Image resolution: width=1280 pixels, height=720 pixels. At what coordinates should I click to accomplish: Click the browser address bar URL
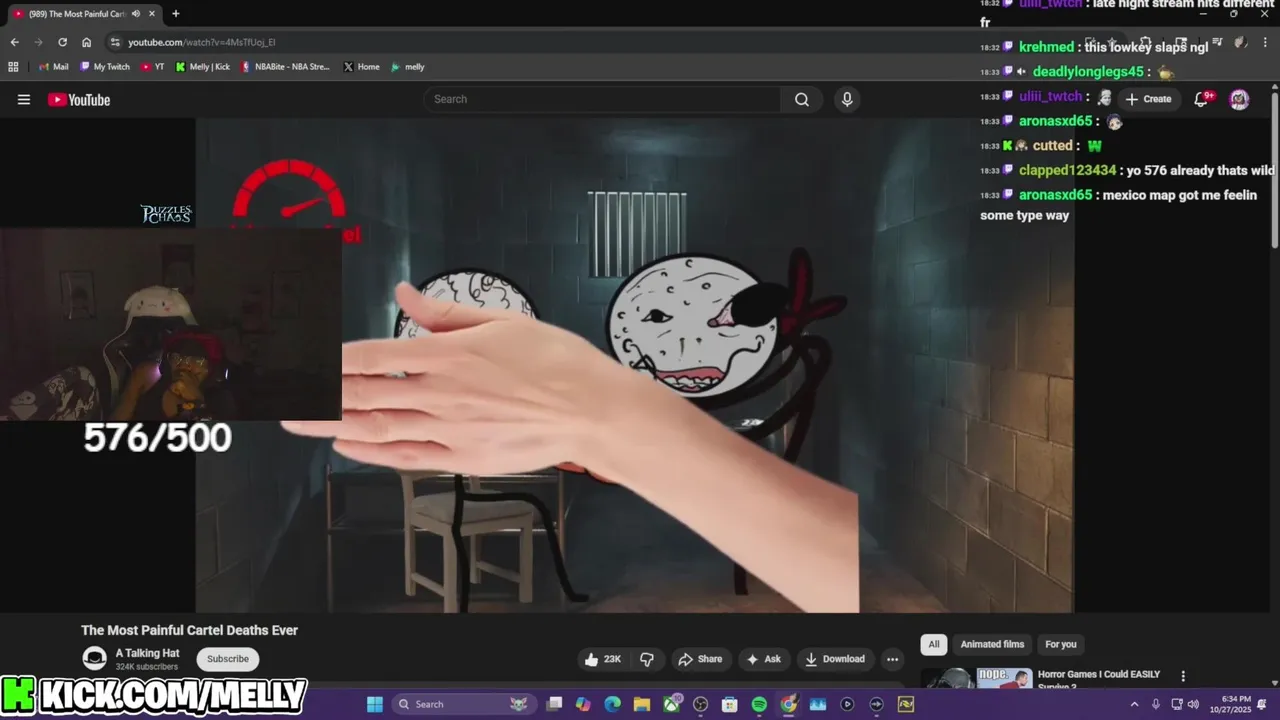coord(202,42)
